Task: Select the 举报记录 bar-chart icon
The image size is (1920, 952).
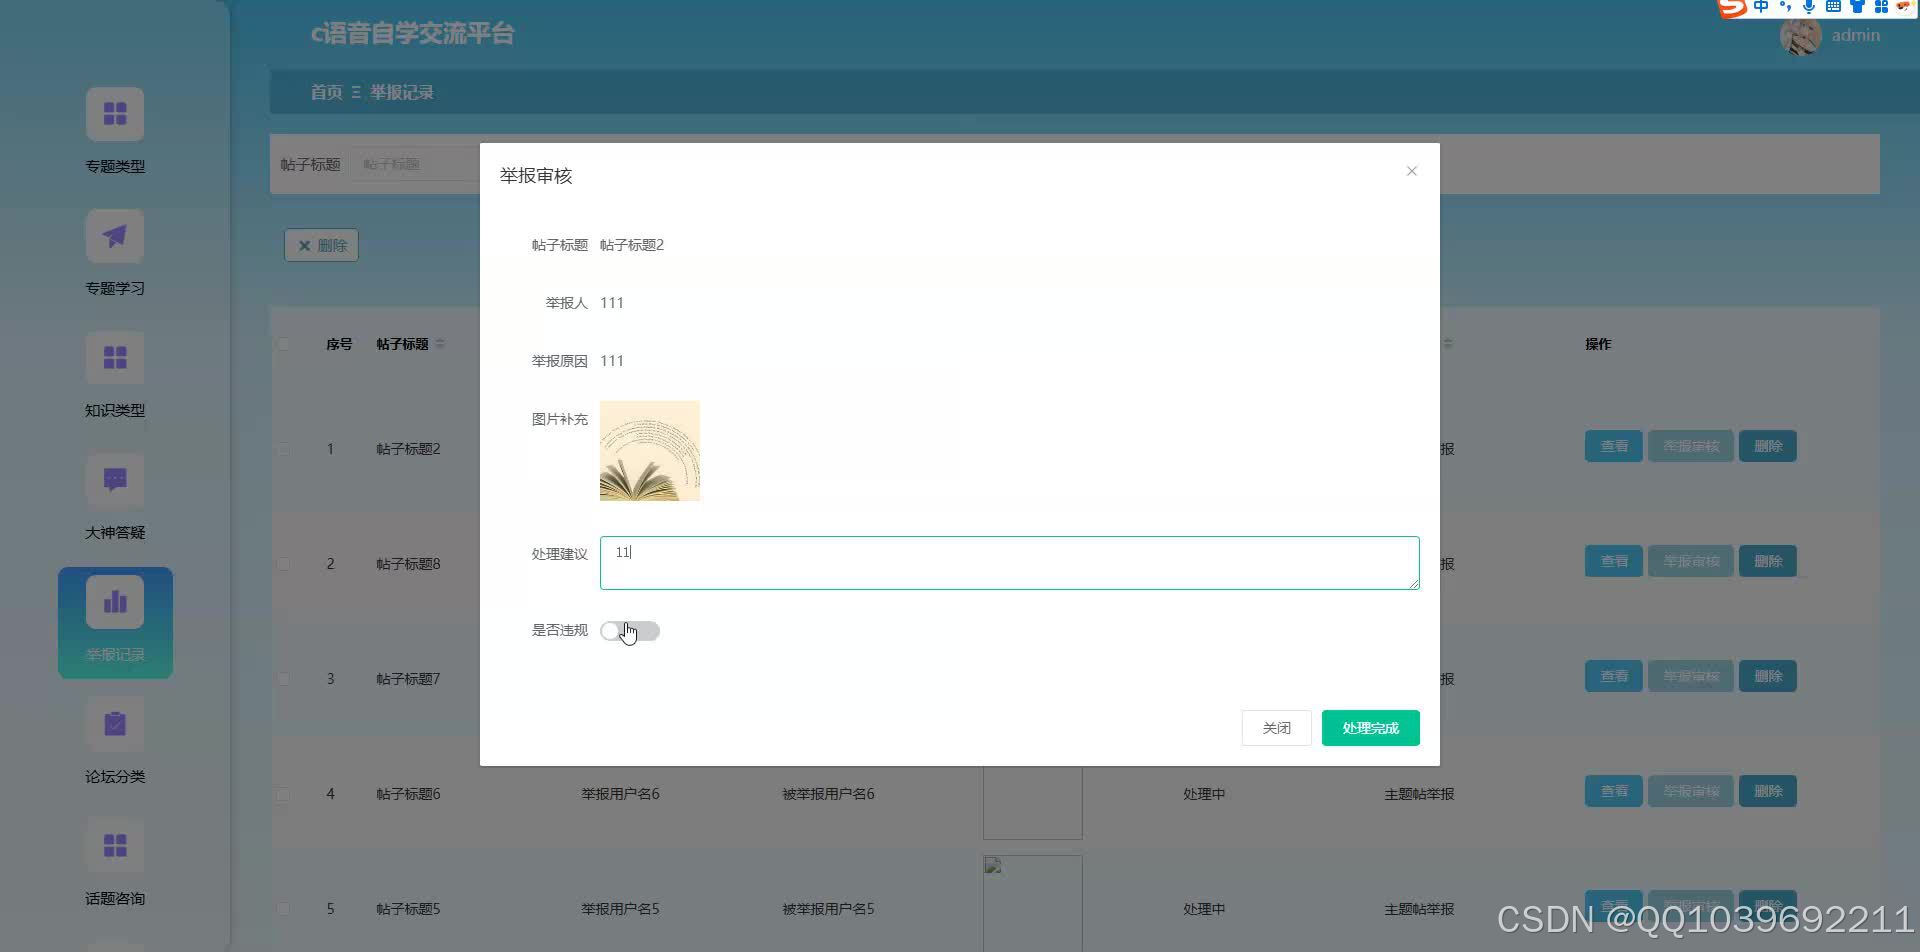Action: [x=115, y=600]
